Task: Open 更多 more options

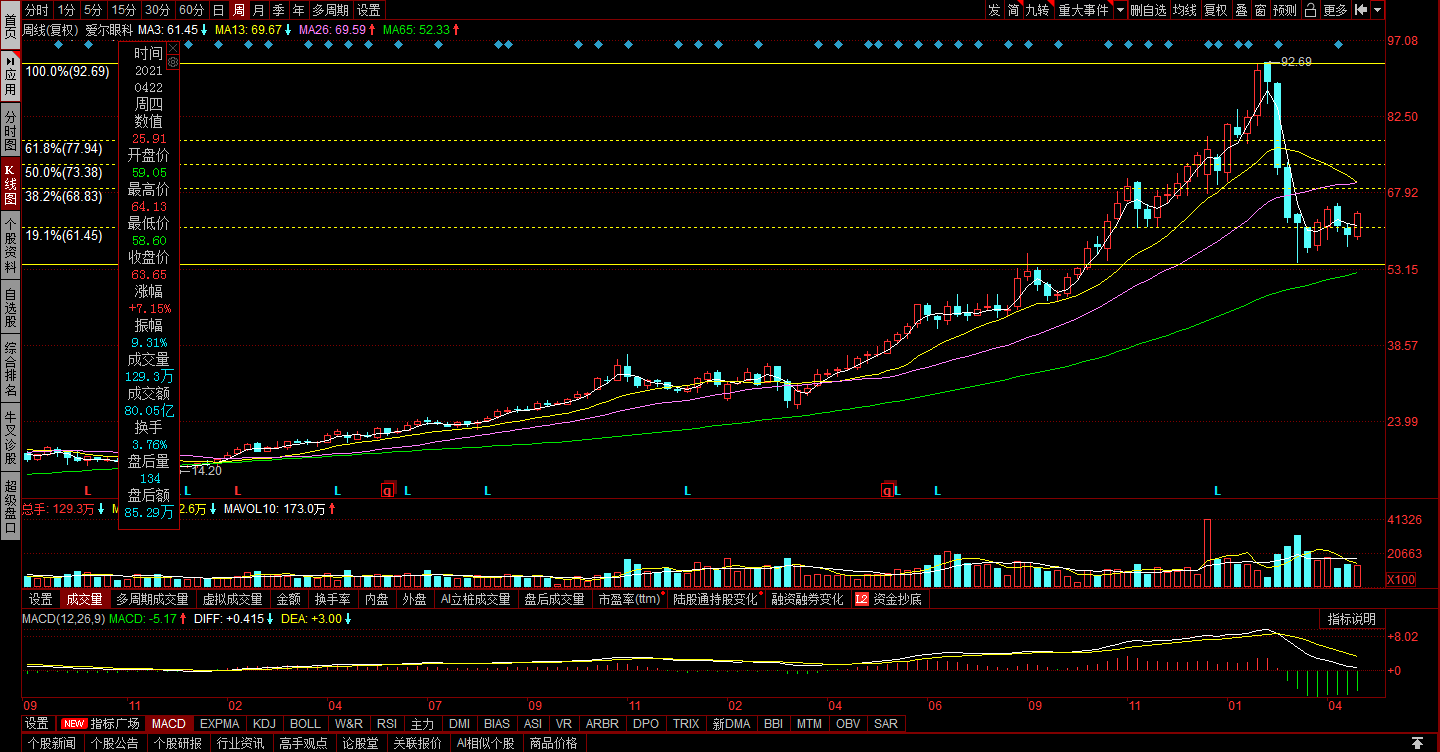Action: (x=1335, y=10)
